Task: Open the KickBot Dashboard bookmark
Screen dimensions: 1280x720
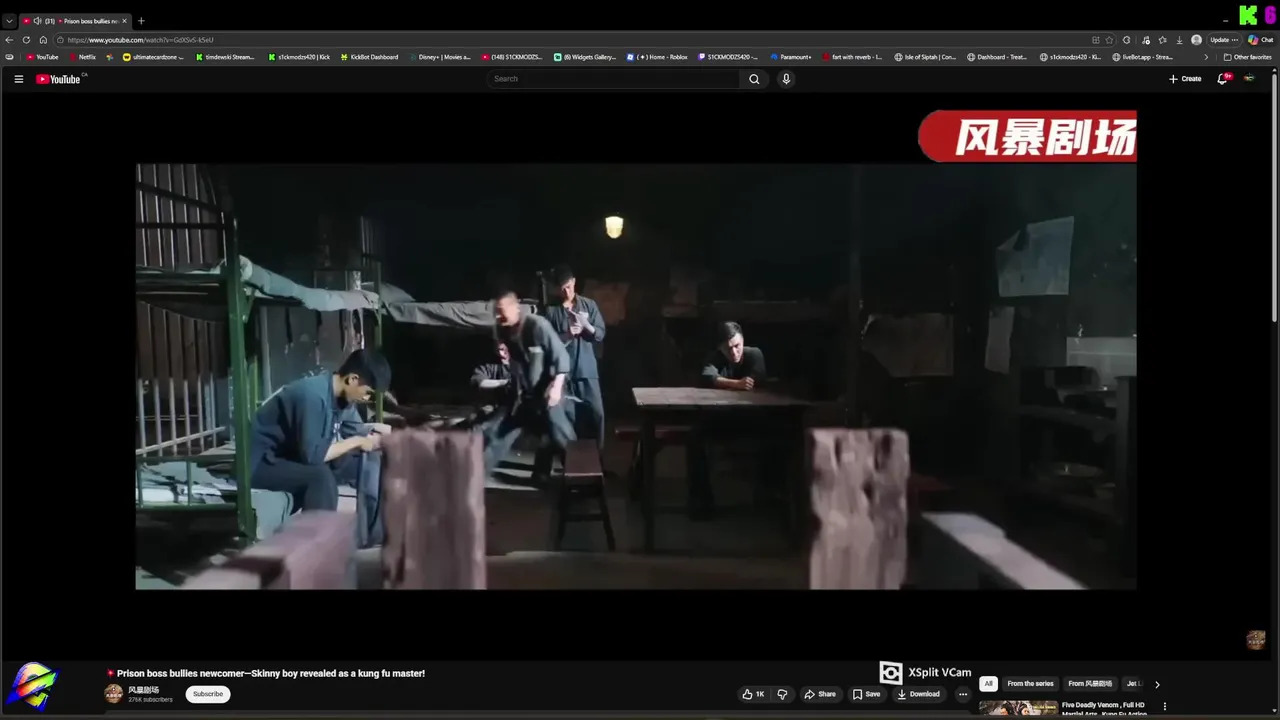Action: (369, 57)
